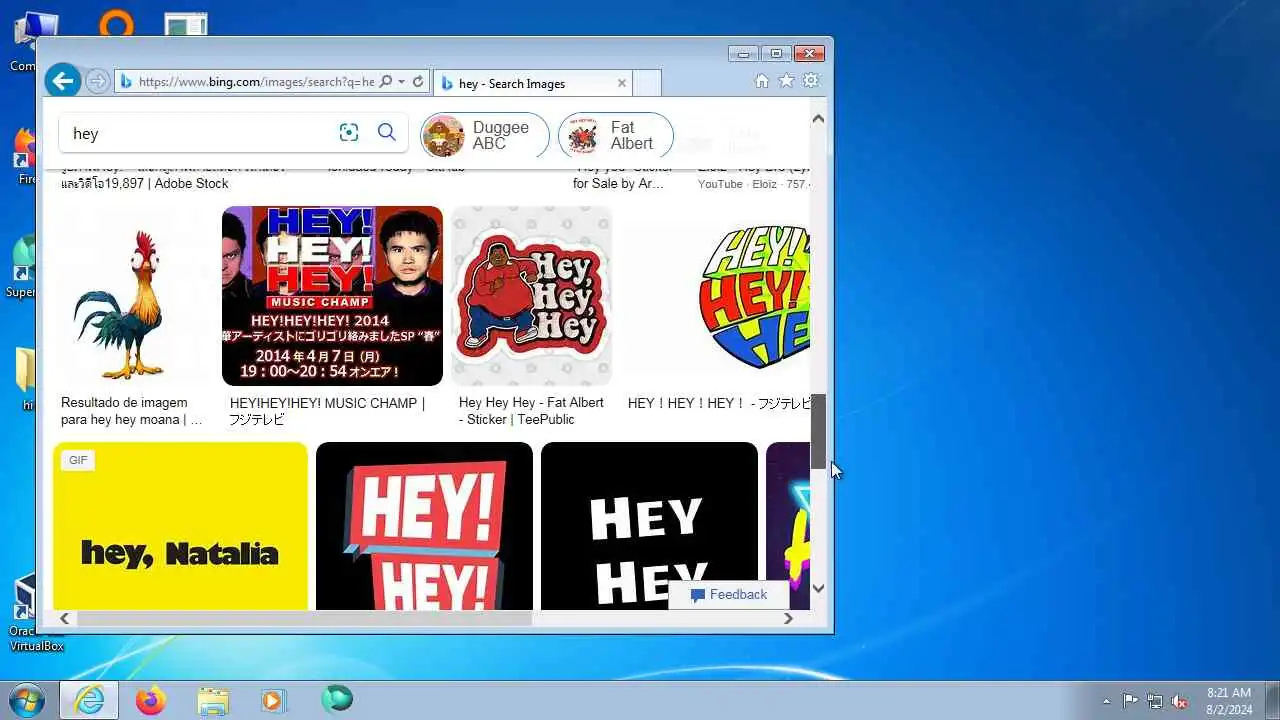Click the green round taskbar app icon
Image resolution: width=1280 pixels, height=720 pixels.
click(337, 700)
